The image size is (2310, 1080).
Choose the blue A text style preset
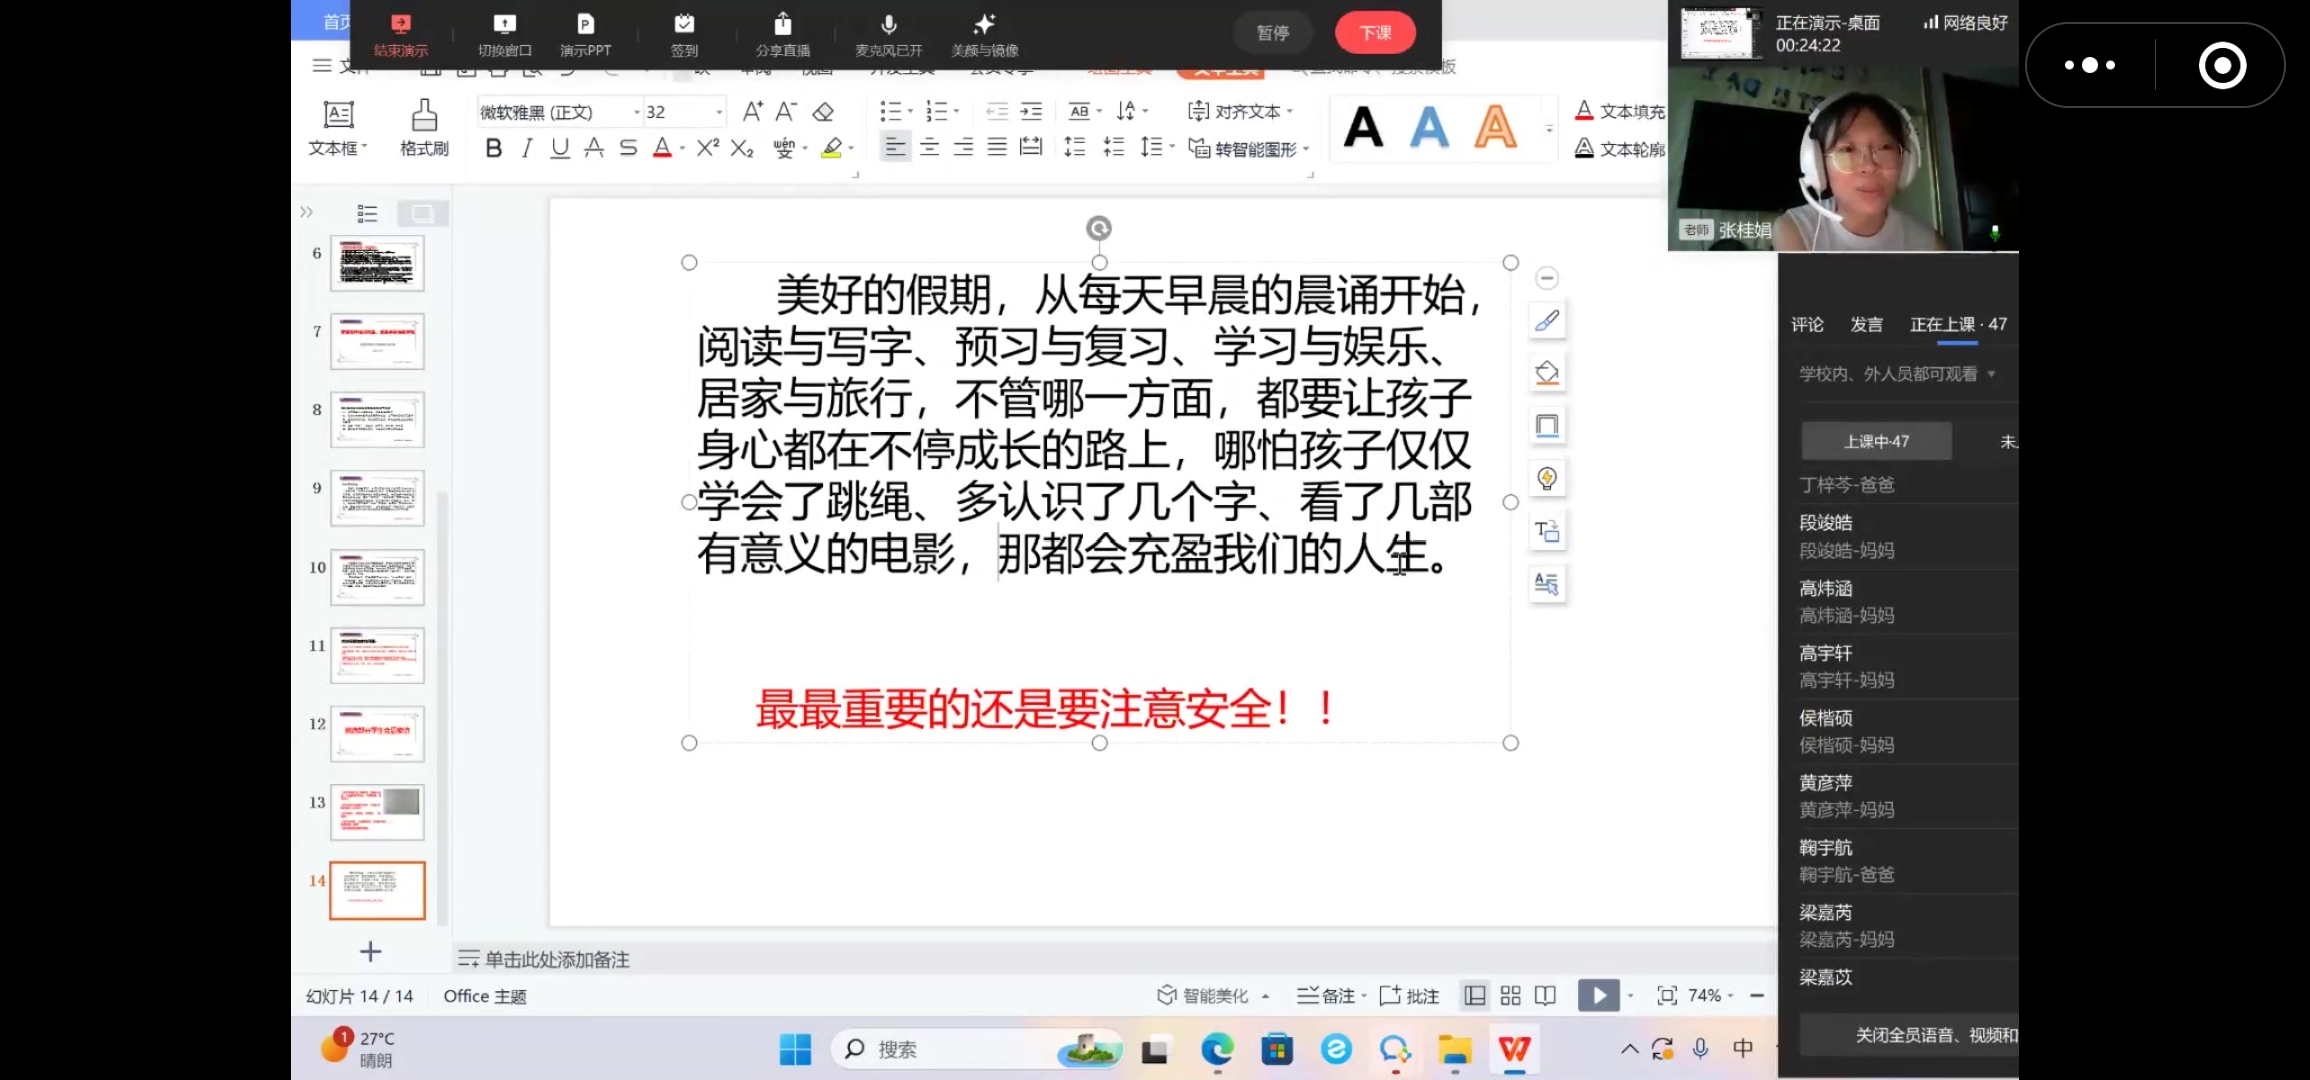(1429, 128)
